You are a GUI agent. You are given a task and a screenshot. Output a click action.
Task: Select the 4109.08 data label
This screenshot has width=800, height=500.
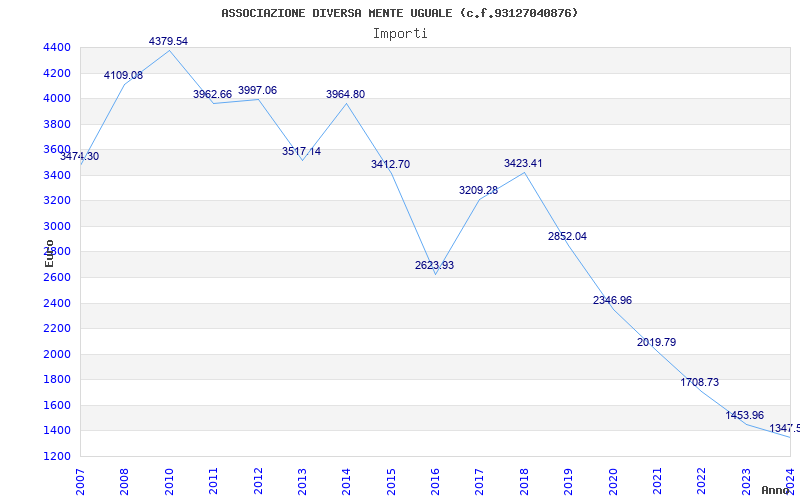[123, 76]
